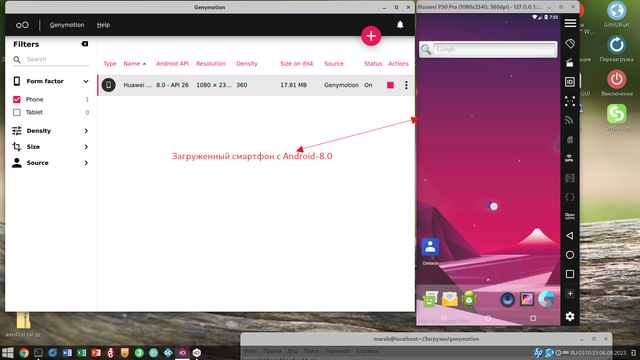Uncheck the Phone form factor checkbox

(17, 99)
